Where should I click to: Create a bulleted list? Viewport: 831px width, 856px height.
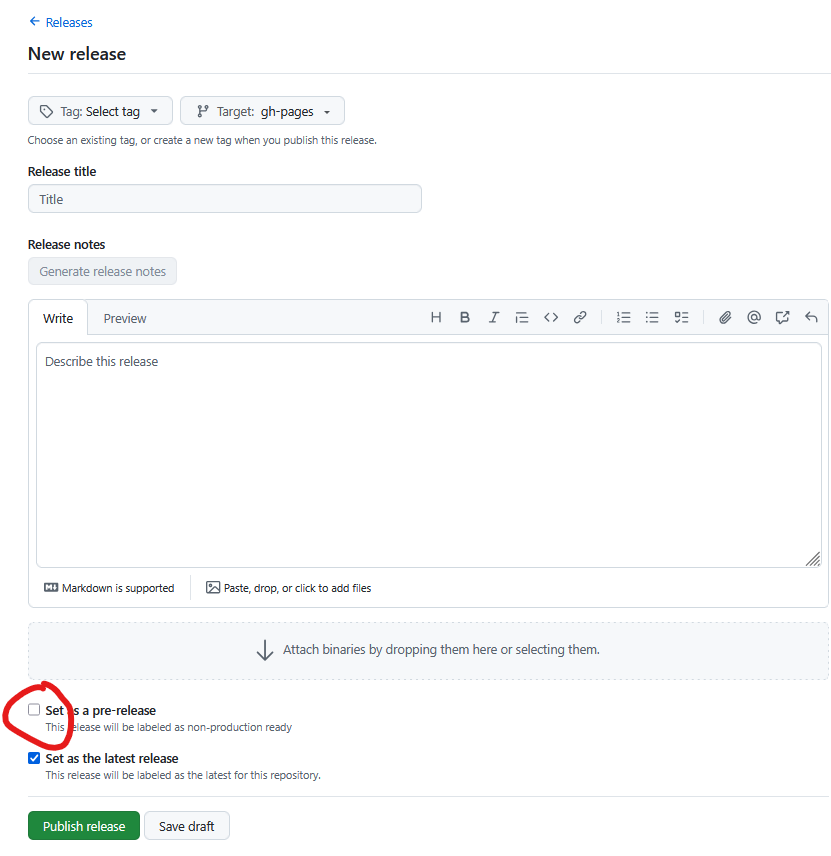652,317
